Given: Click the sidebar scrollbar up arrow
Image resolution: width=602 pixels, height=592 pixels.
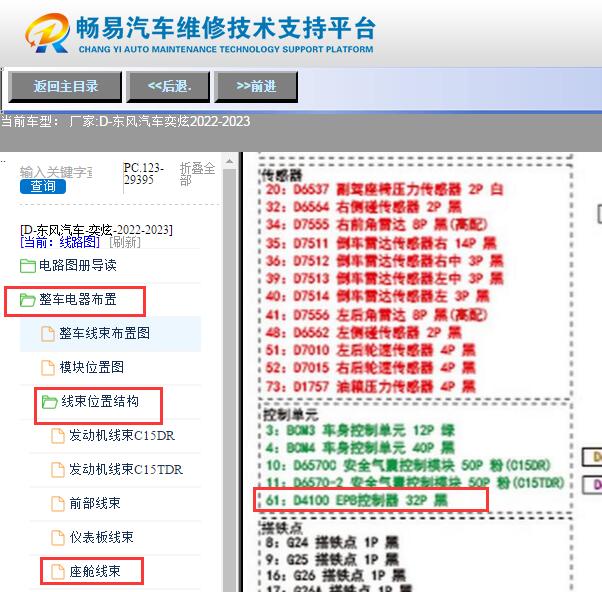Looking at the screenshot, I should [x=230, y=161].
